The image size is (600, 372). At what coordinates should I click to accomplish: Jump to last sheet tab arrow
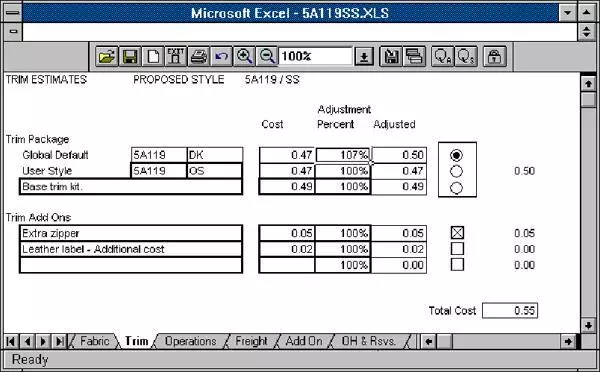point(59,341)
